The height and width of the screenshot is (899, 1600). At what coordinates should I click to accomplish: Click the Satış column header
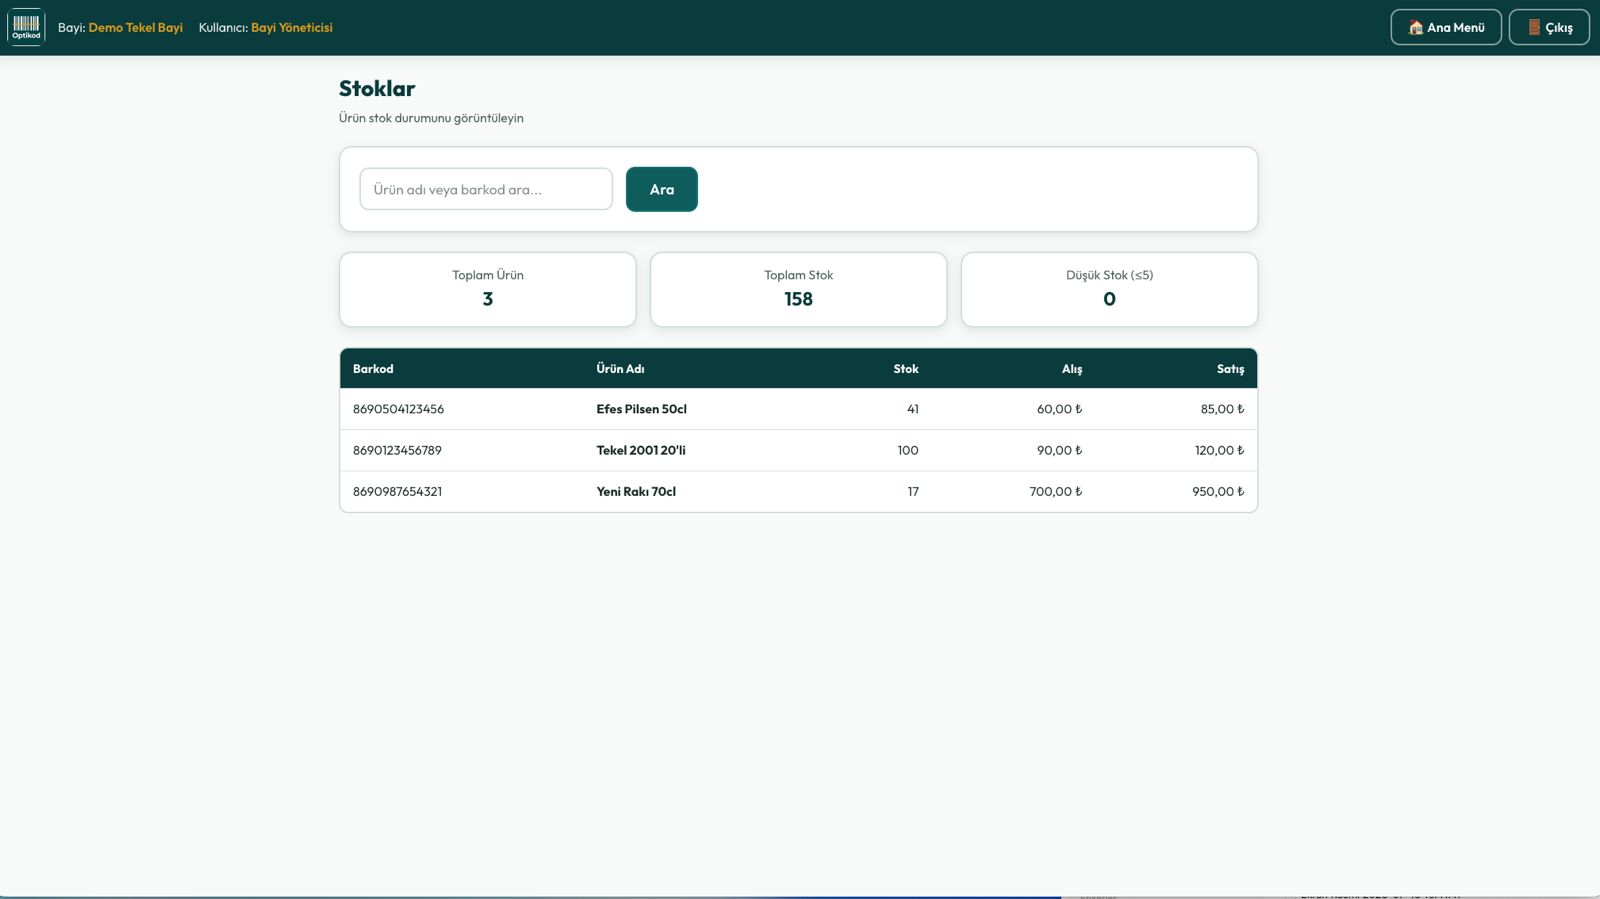[1230, 369]
